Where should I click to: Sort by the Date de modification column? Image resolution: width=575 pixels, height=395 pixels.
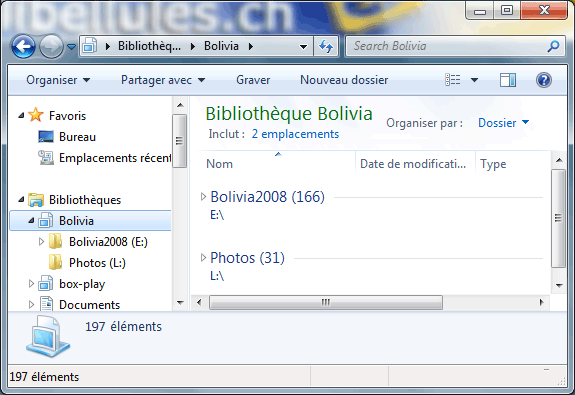[x=413, y=164]
